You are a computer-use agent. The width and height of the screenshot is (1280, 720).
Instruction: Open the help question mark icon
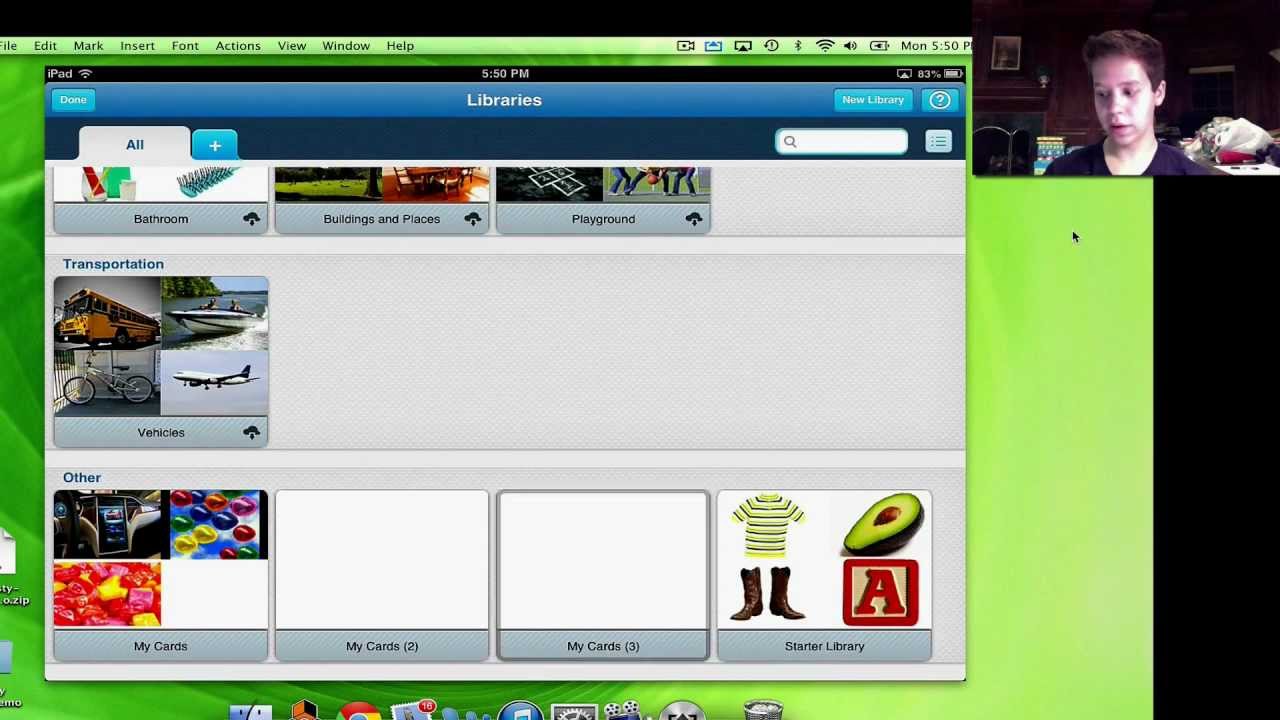[x=939, y=100]
